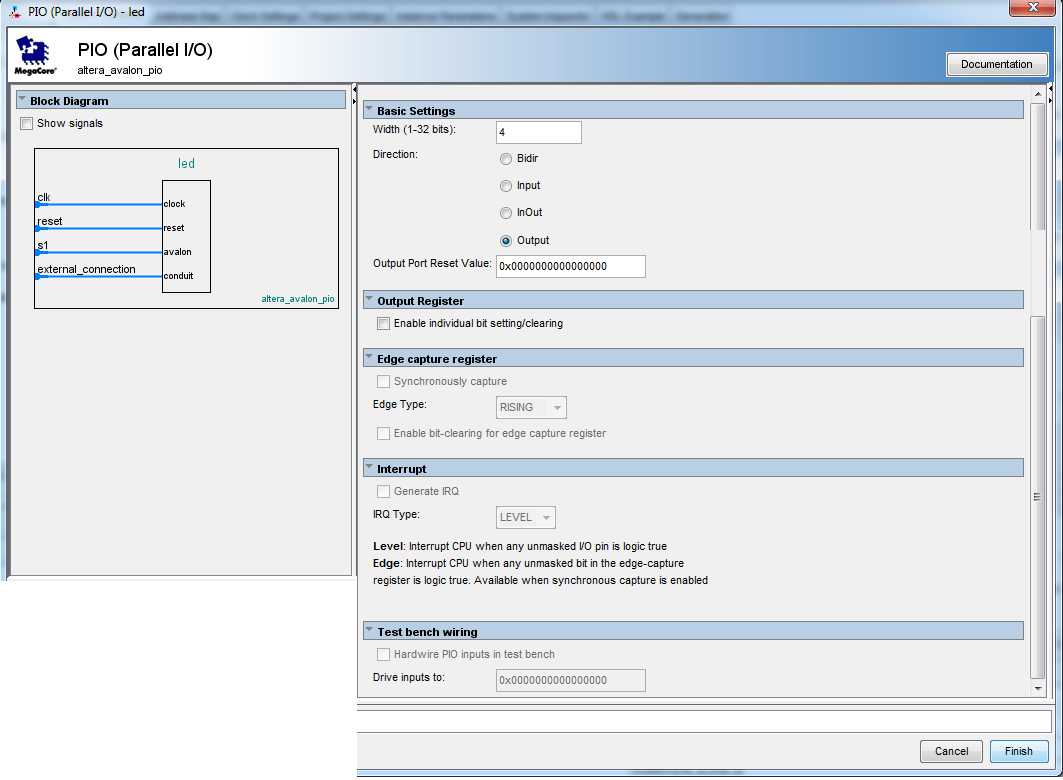This screenshot has width=1063, height=780.
Task: Toggle bit-clearing for edge capture register
Action: 383,434
